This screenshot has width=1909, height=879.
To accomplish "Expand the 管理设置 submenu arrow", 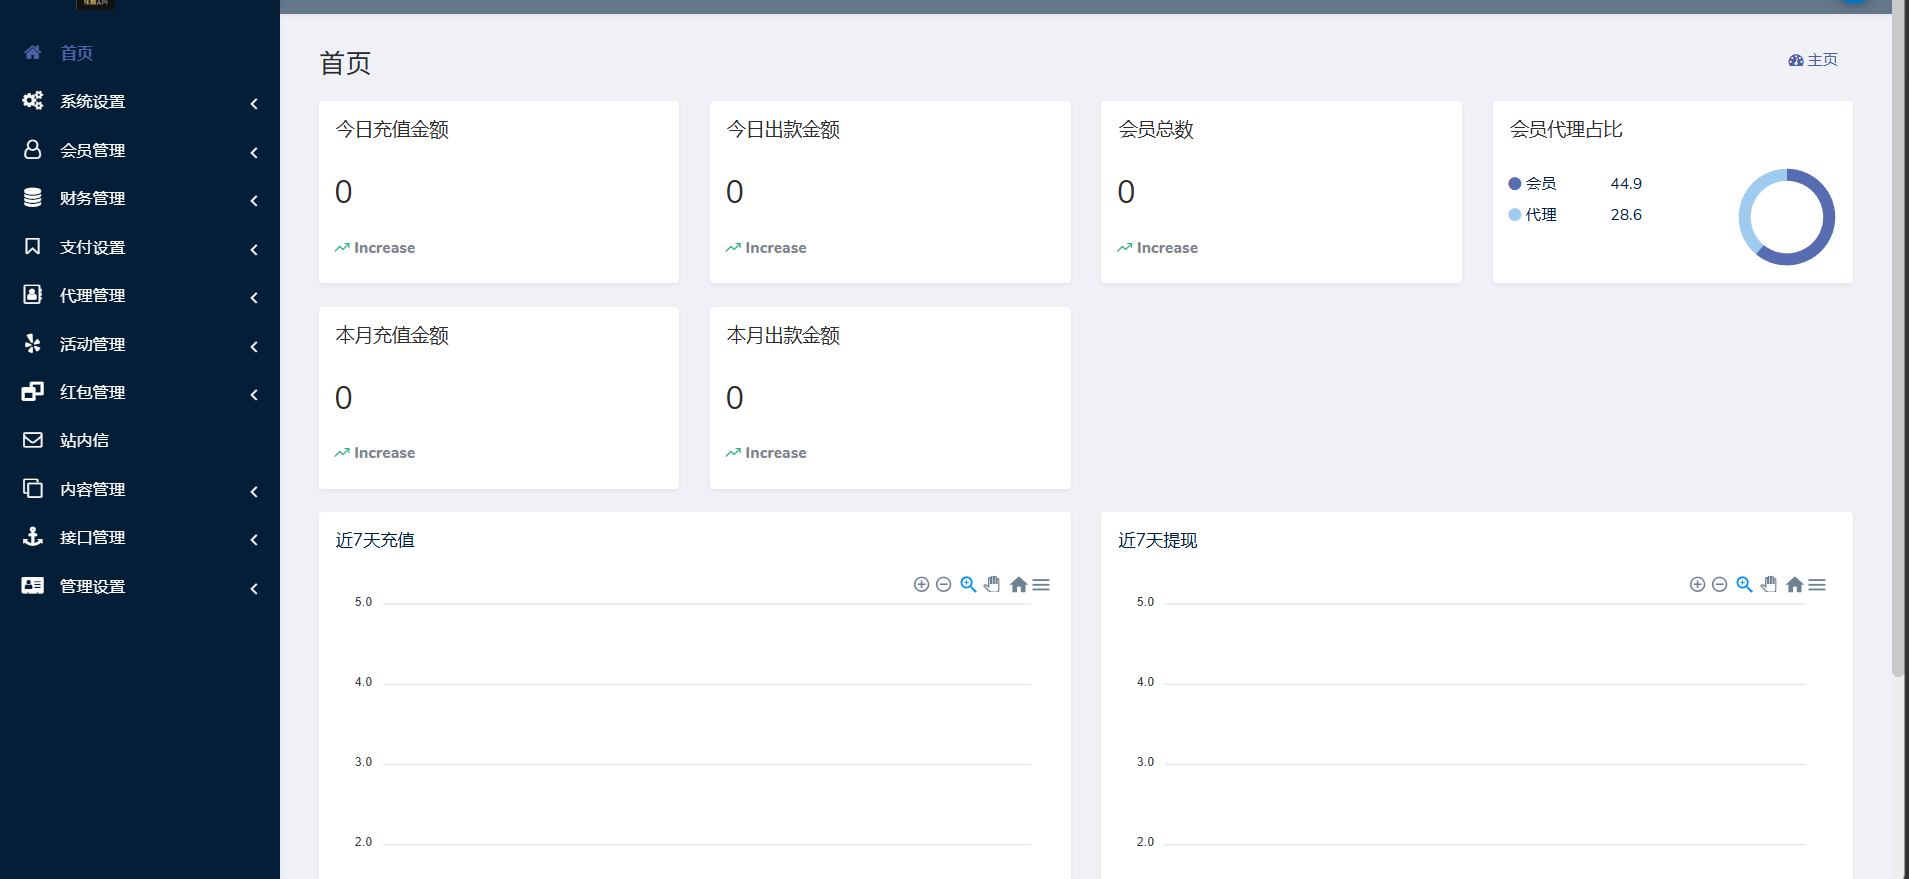I will click(254, 588).
